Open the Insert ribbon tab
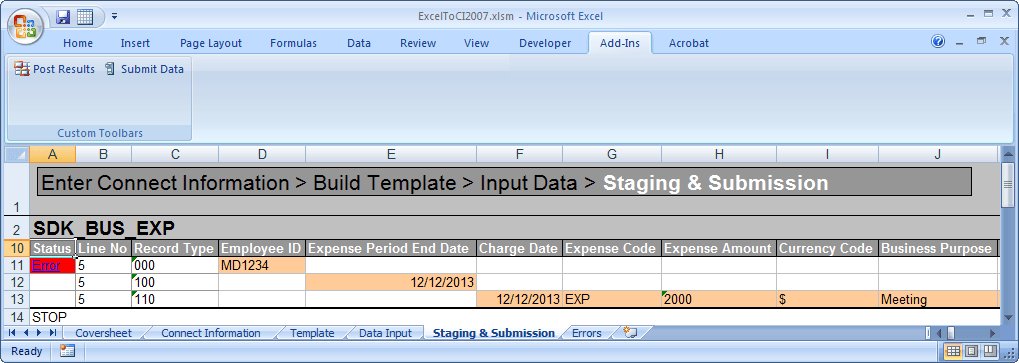This screenshot has height=363, width=1019. point(135,44)
